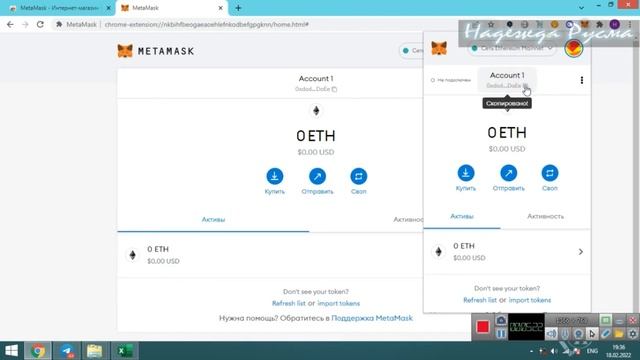The image size is (640, 360).
Task: Pause the screen recording
Action: (501, 334)
